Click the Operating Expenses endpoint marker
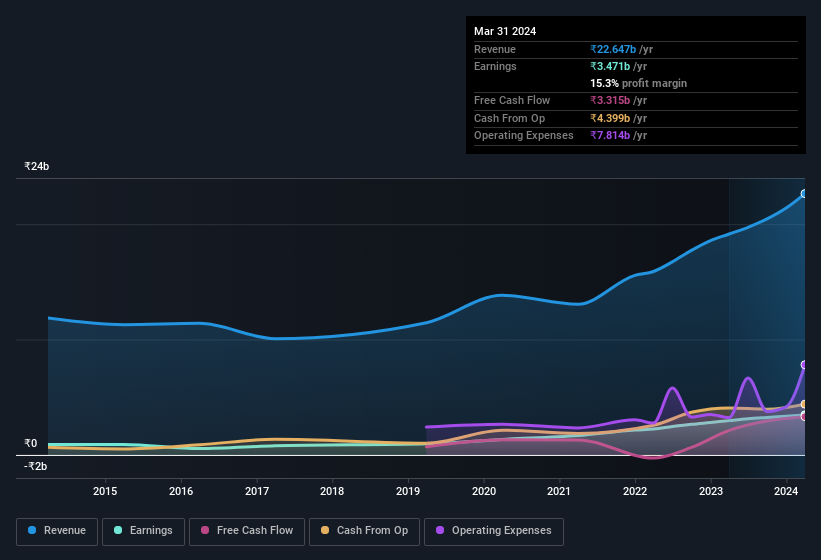821x560 pixels. point(804,365)
